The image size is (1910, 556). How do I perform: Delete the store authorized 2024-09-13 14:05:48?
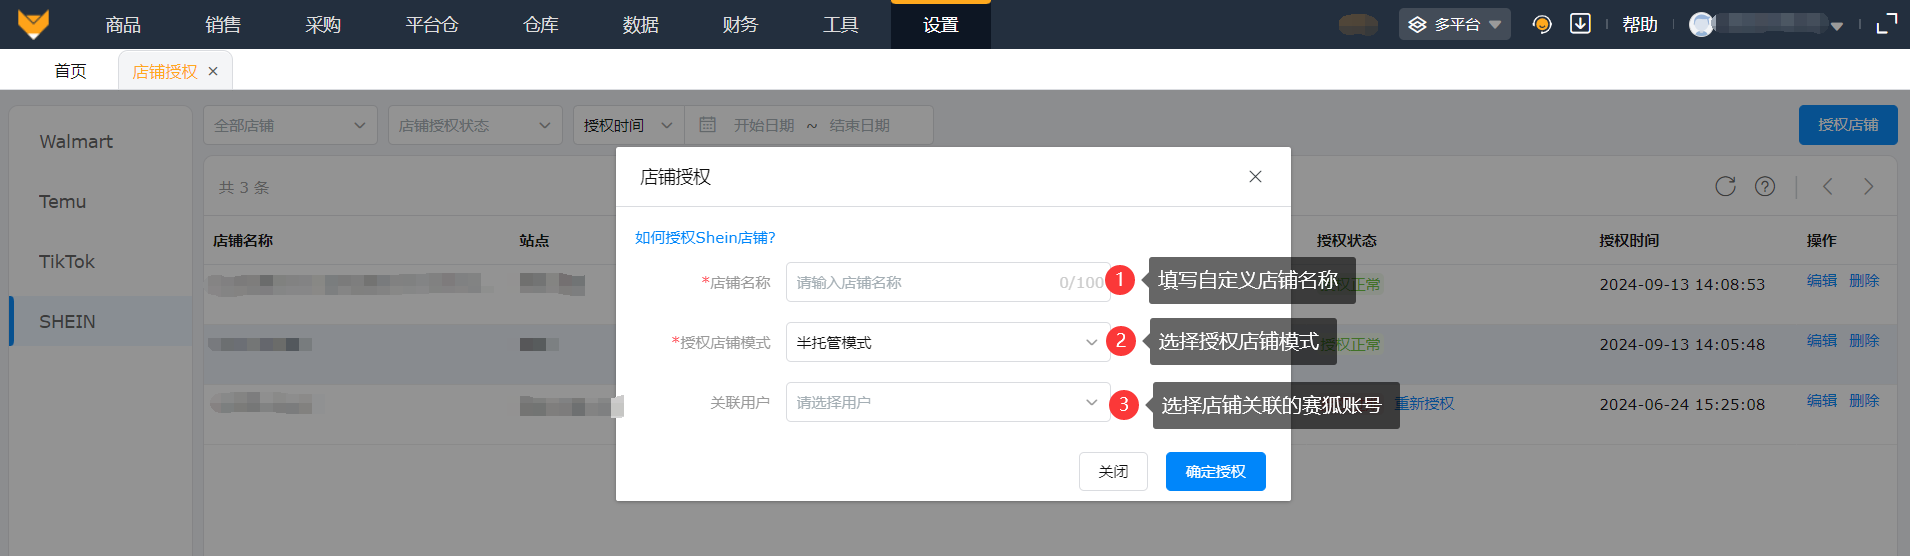1864,341
